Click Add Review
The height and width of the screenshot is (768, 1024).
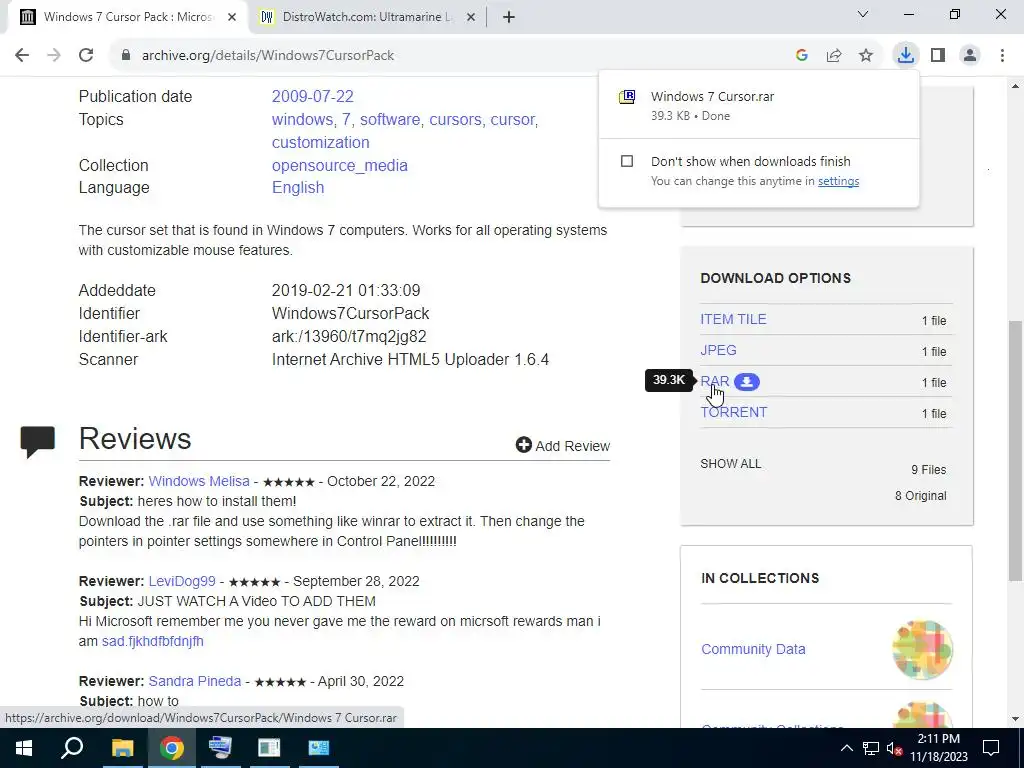(x=563, y=445)
